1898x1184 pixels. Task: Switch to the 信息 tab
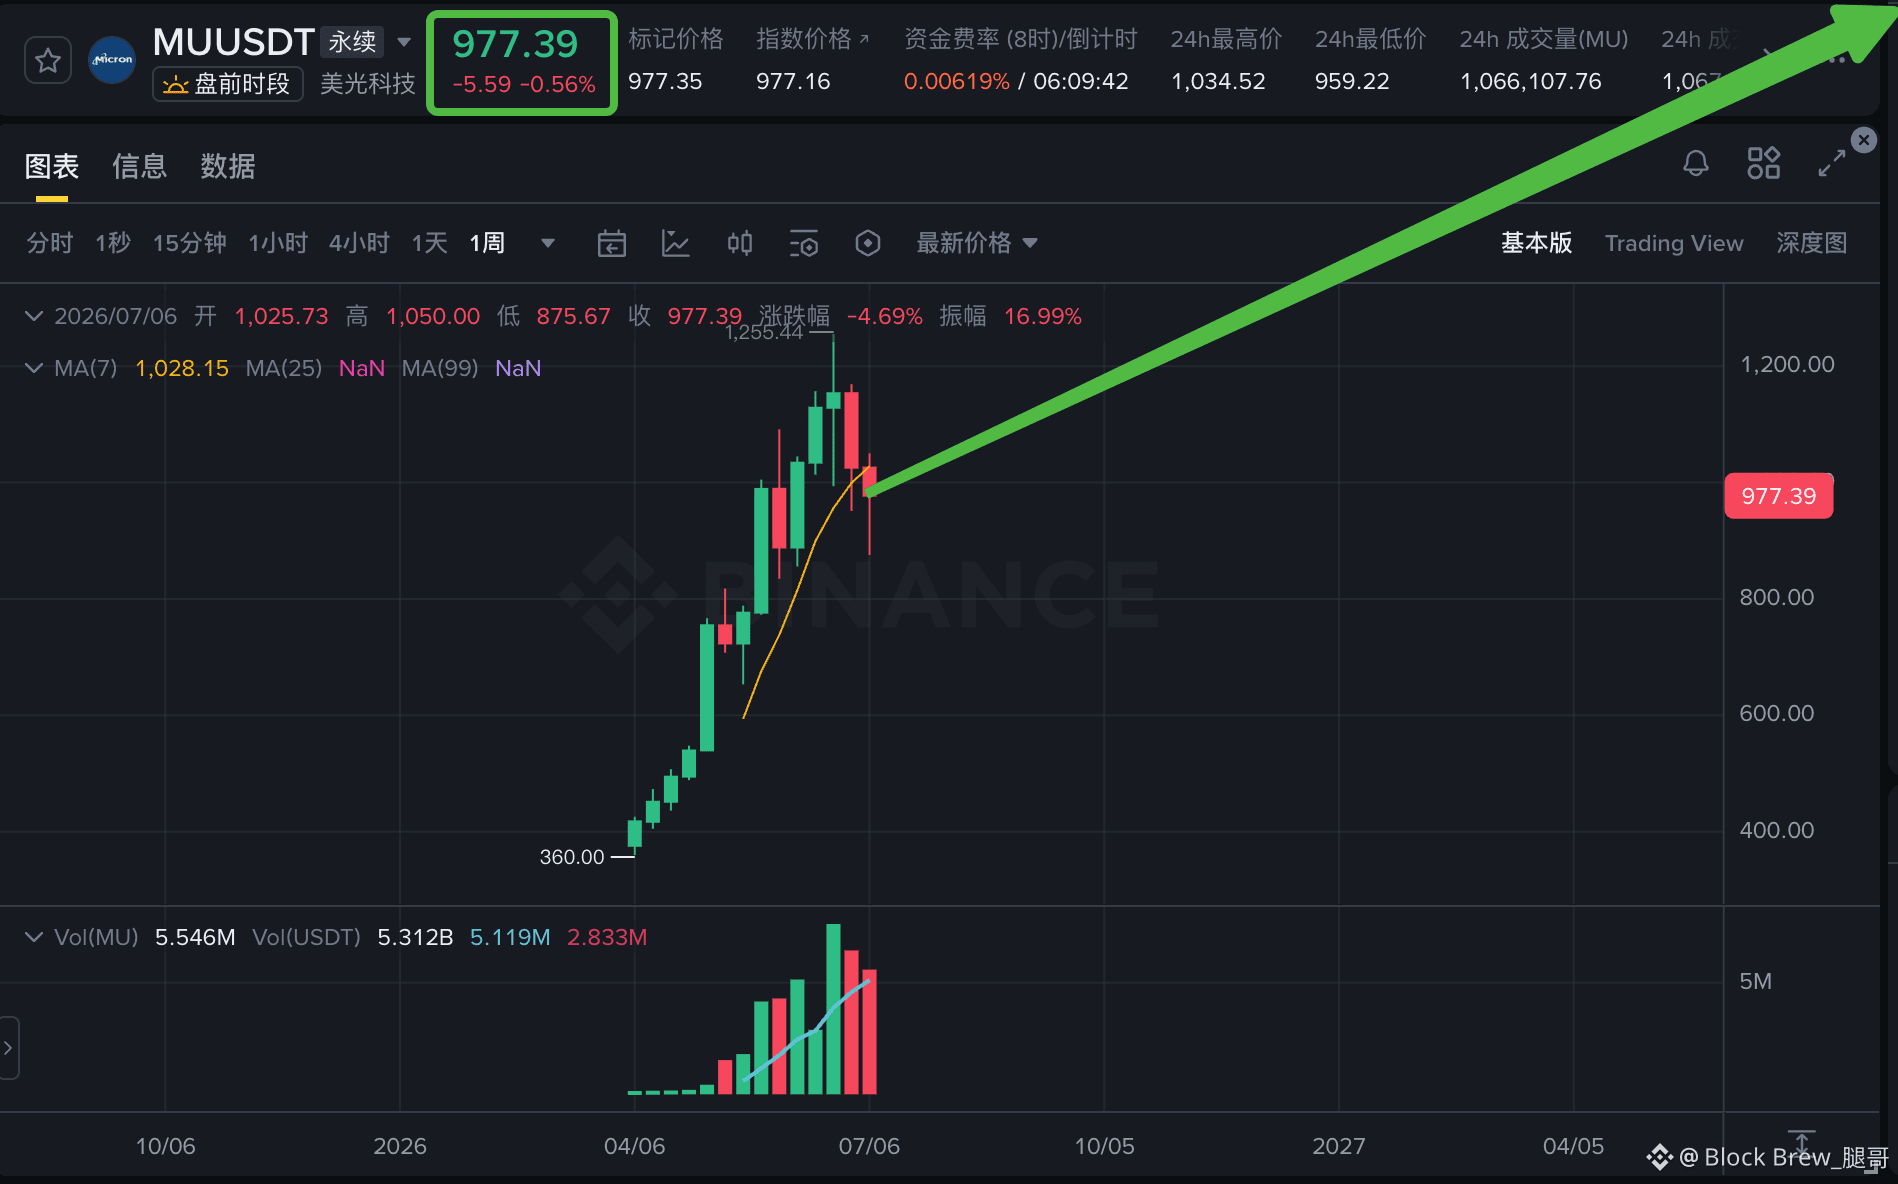[x=140, y=166]
